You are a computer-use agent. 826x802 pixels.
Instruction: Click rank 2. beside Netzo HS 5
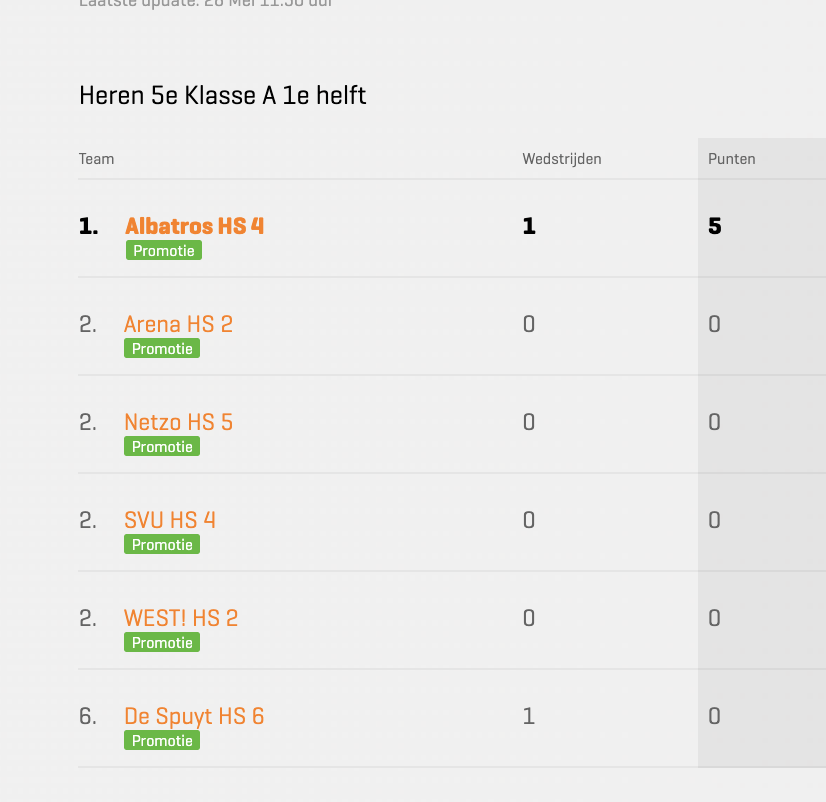(88, 422)
